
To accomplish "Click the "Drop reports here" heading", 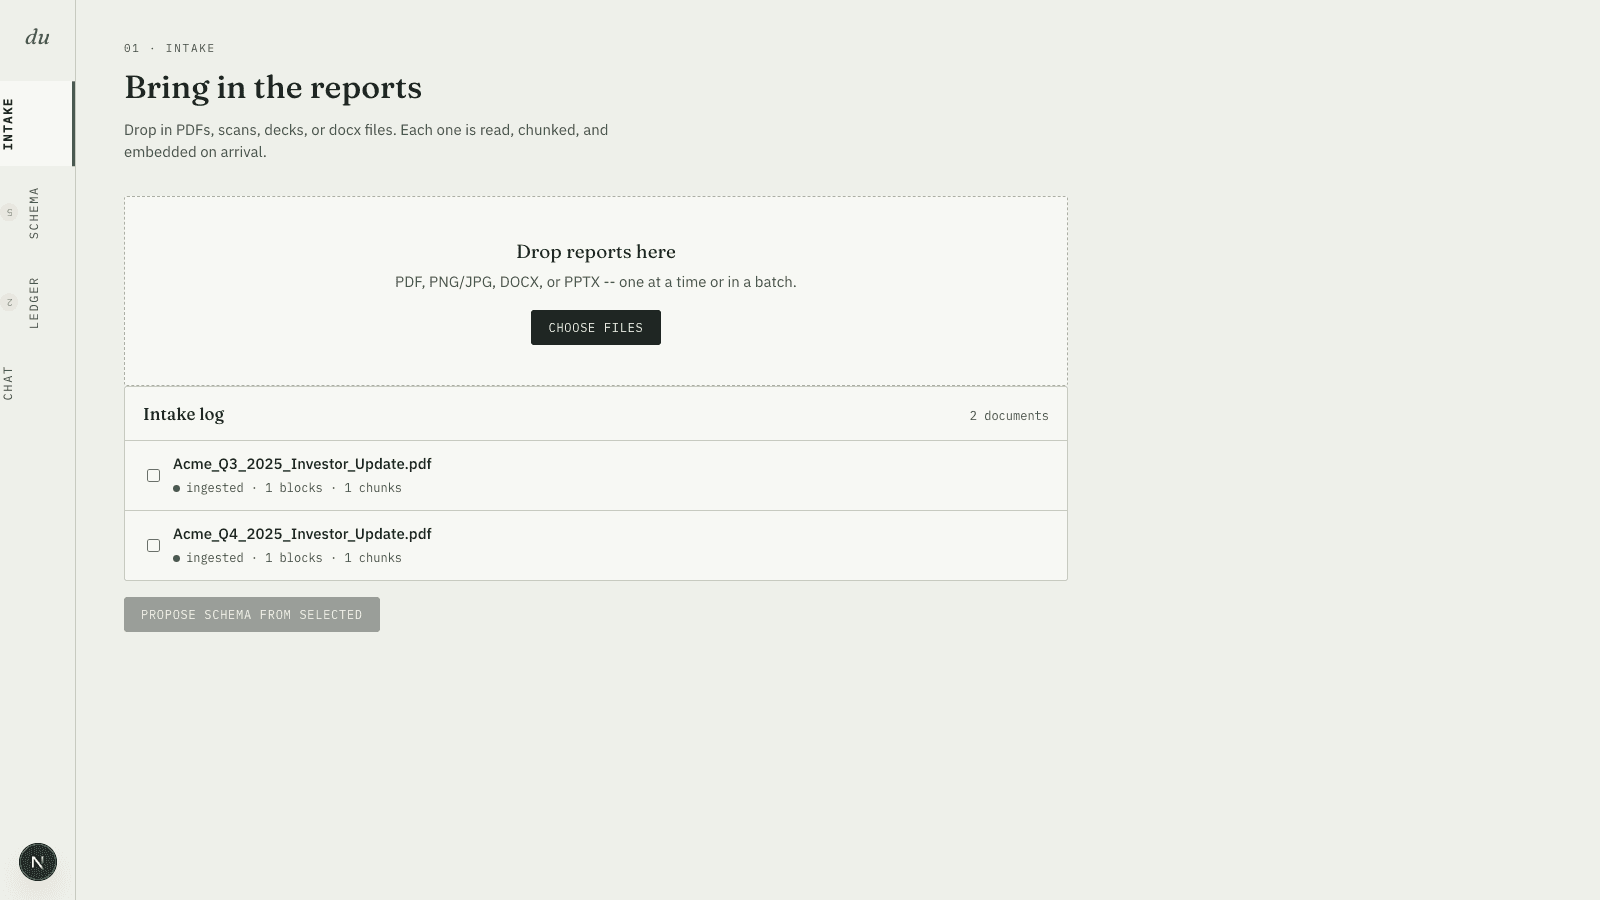I will [596, 252].
